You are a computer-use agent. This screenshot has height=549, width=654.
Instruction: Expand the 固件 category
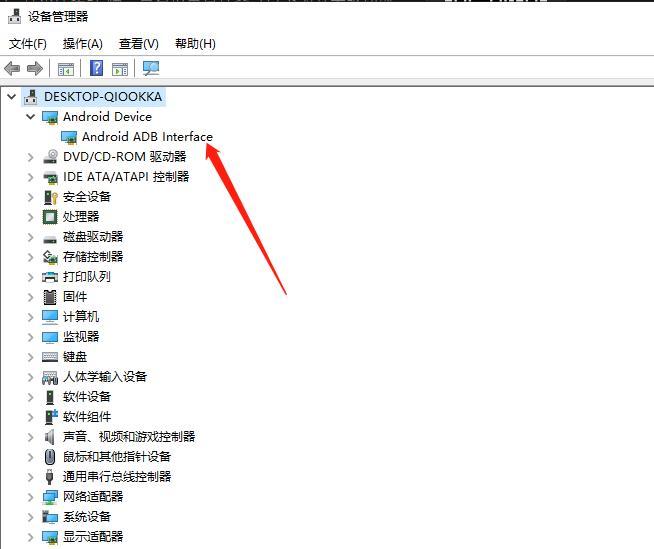30,297
